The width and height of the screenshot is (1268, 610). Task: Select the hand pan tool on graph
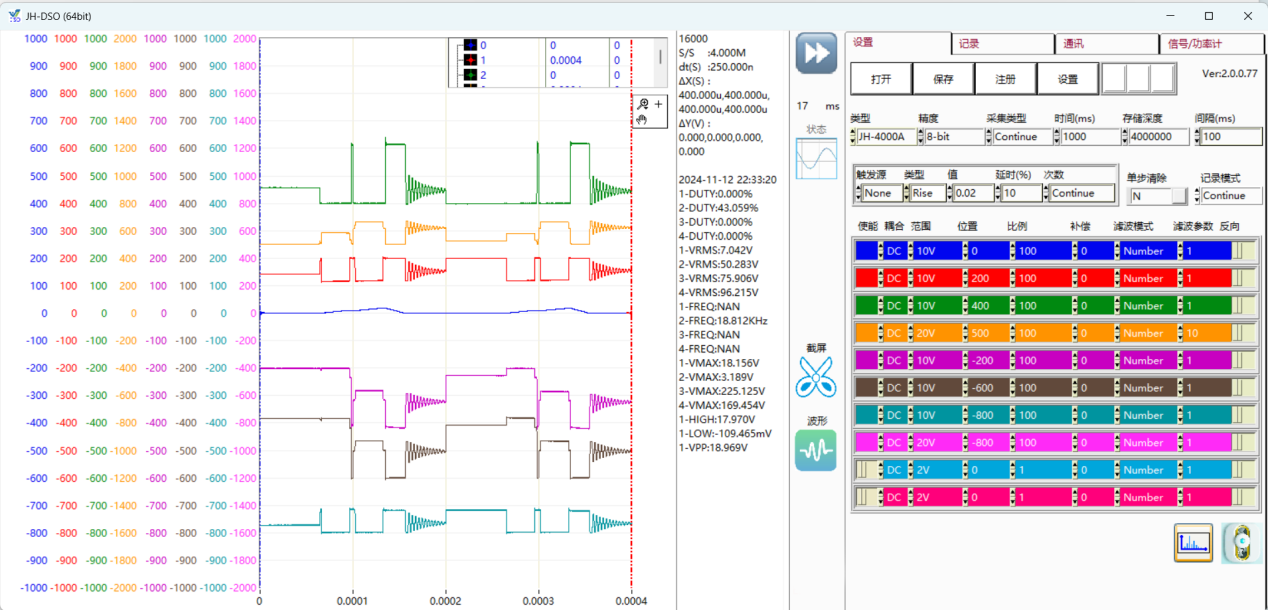pyautogui.click(x=643, y=120)
